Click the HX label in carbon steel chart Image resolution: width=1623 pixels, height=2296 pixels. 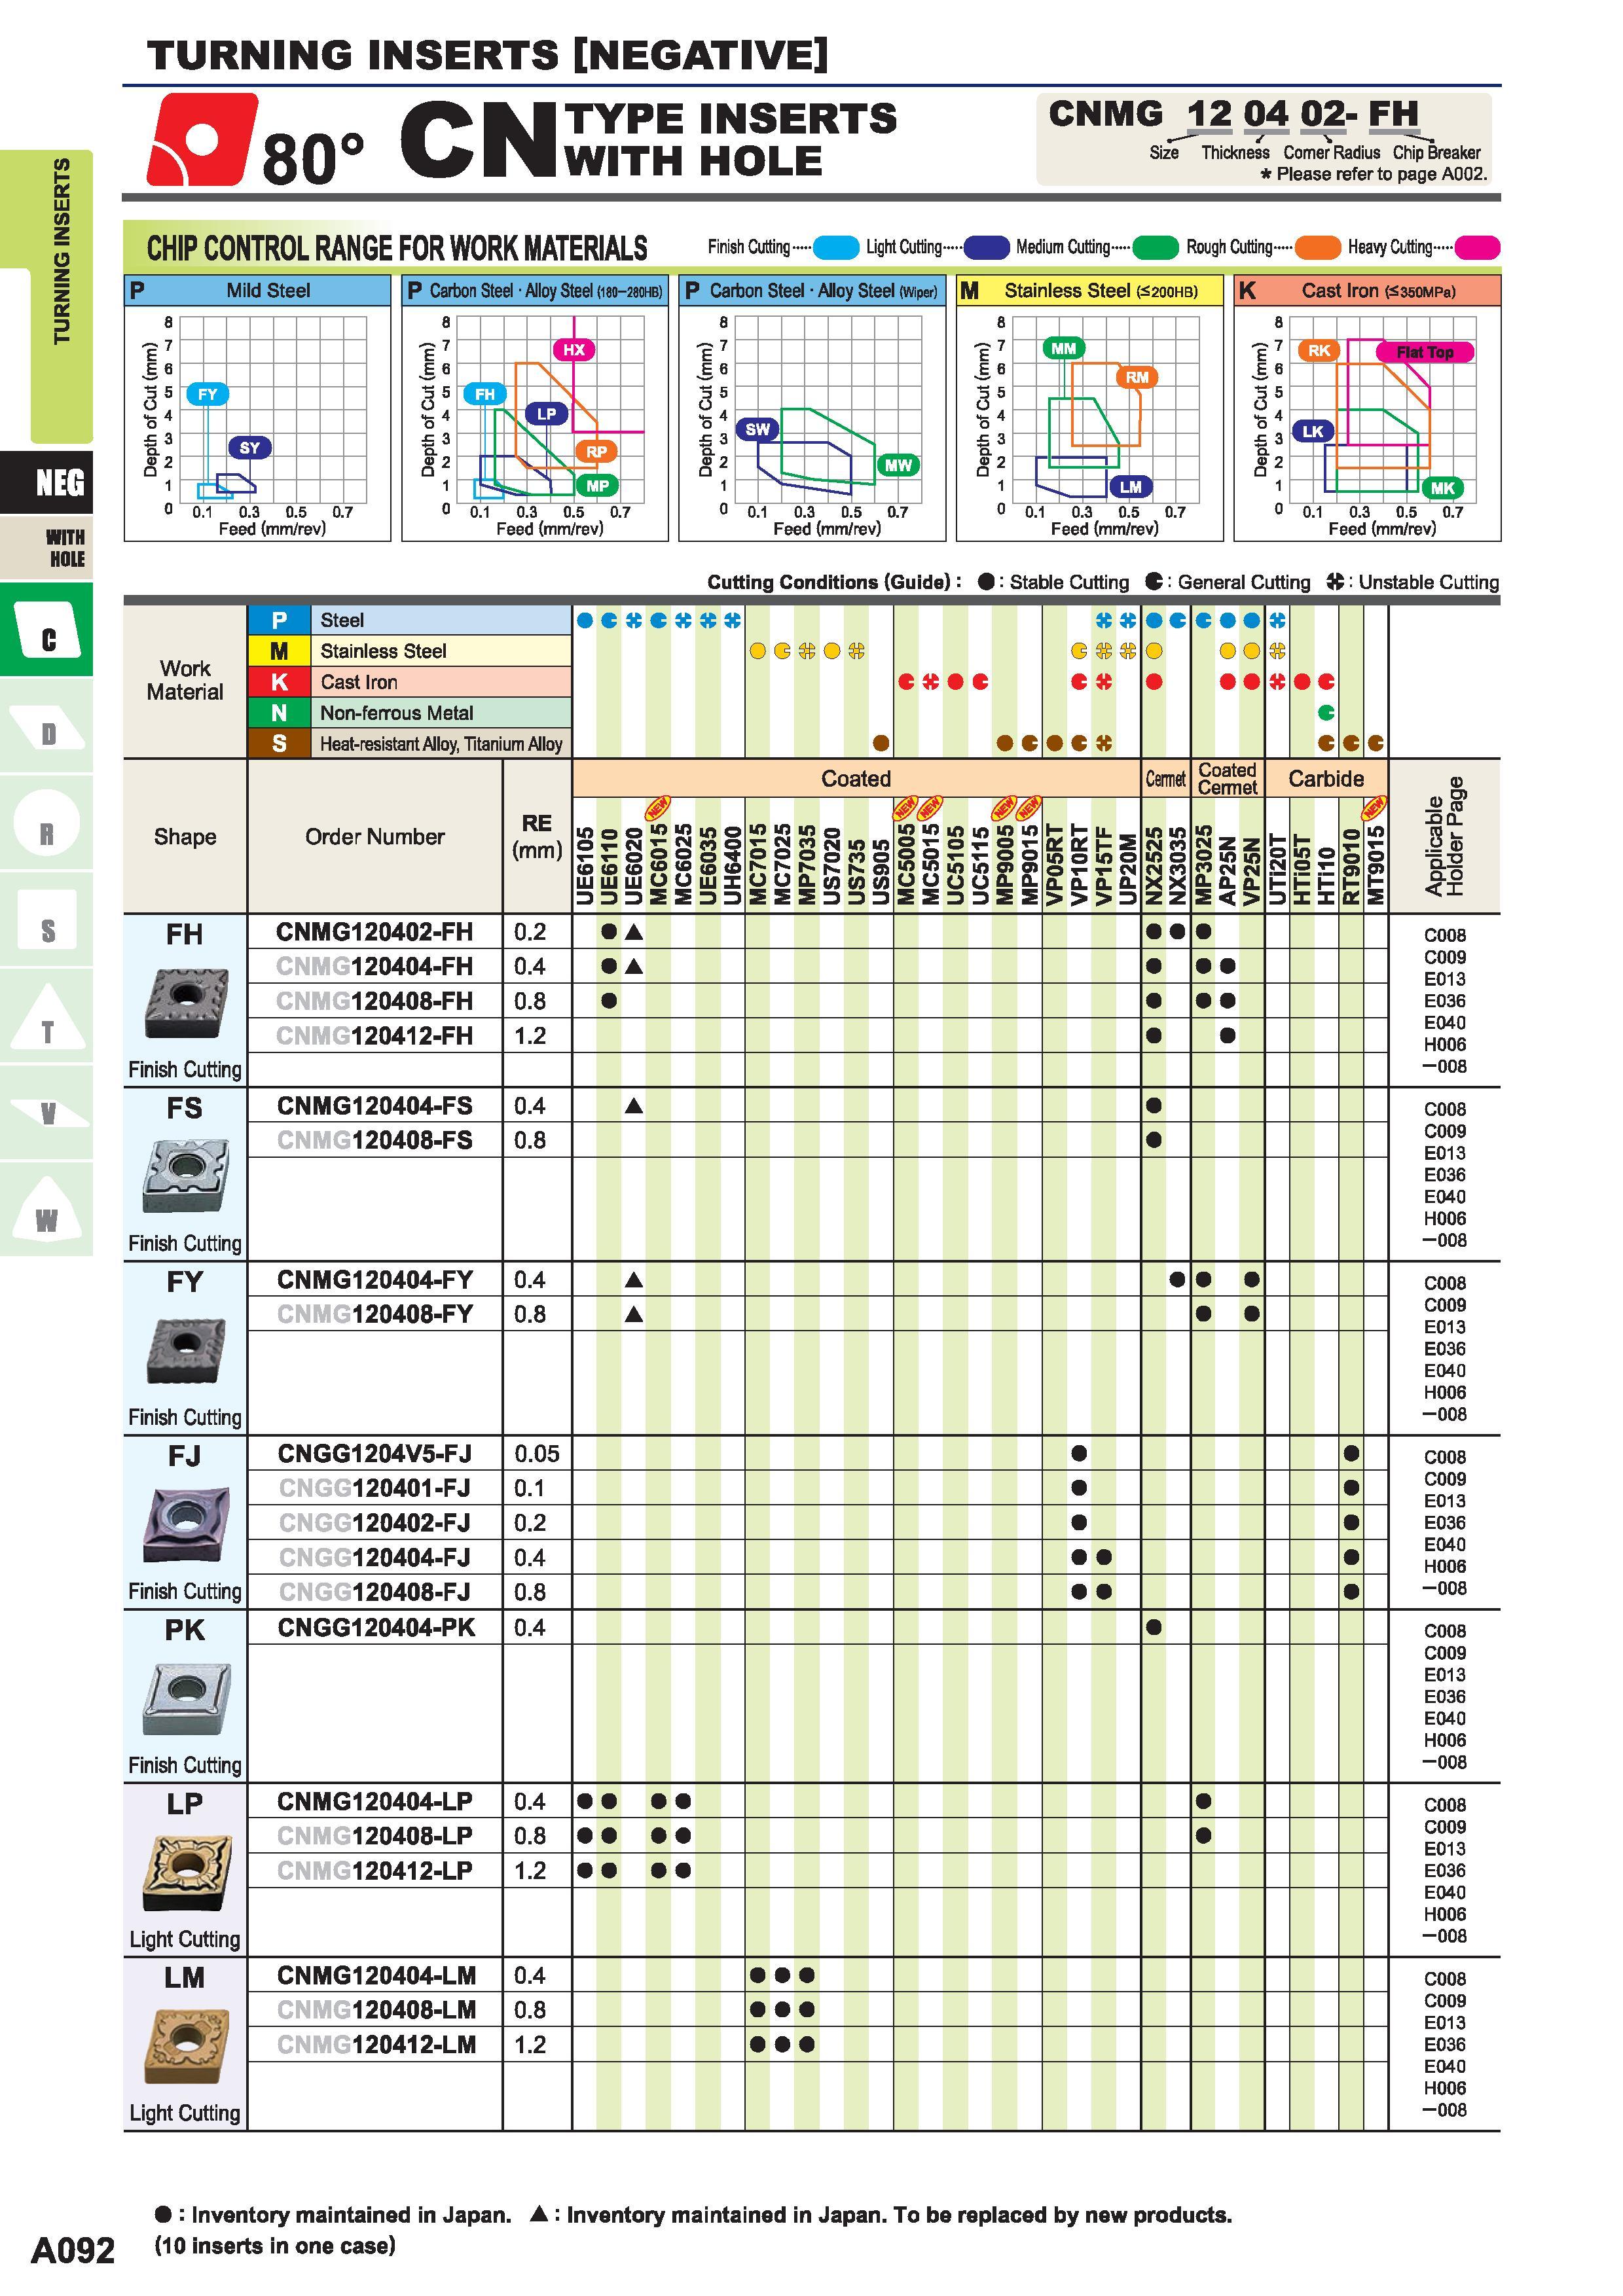pos(574,349)
